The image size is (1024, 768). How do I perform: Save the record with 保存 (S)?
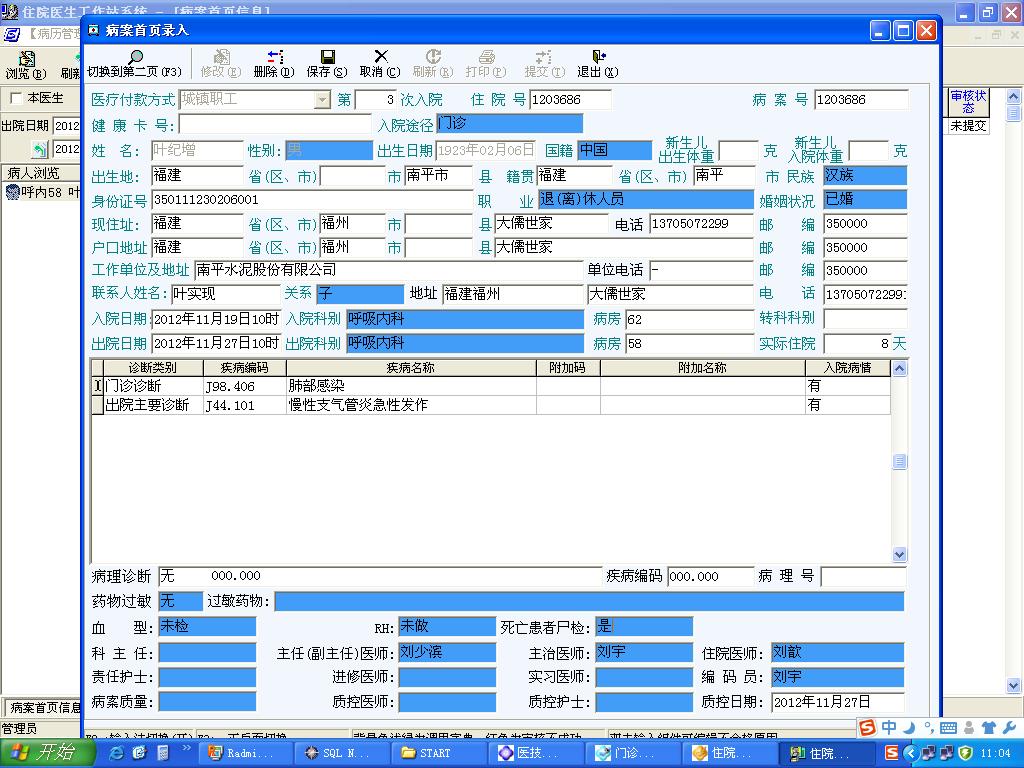pos(327,63)
